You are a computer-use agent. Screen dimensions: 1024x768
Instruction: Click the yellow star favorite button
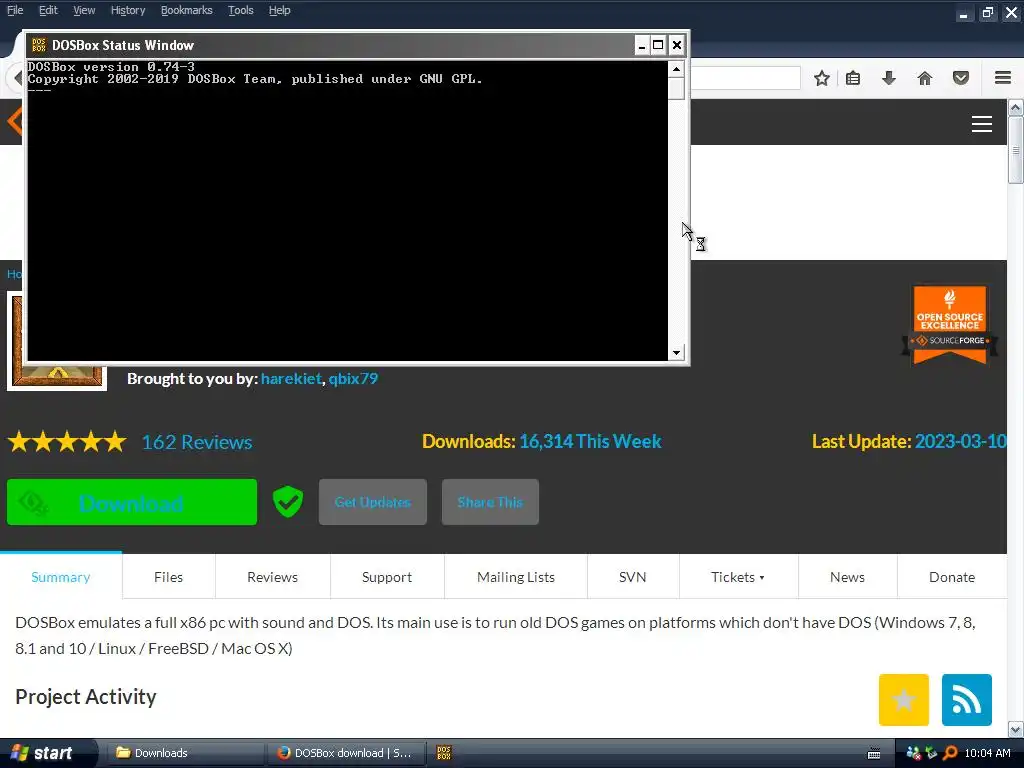[x=904, y=700]
